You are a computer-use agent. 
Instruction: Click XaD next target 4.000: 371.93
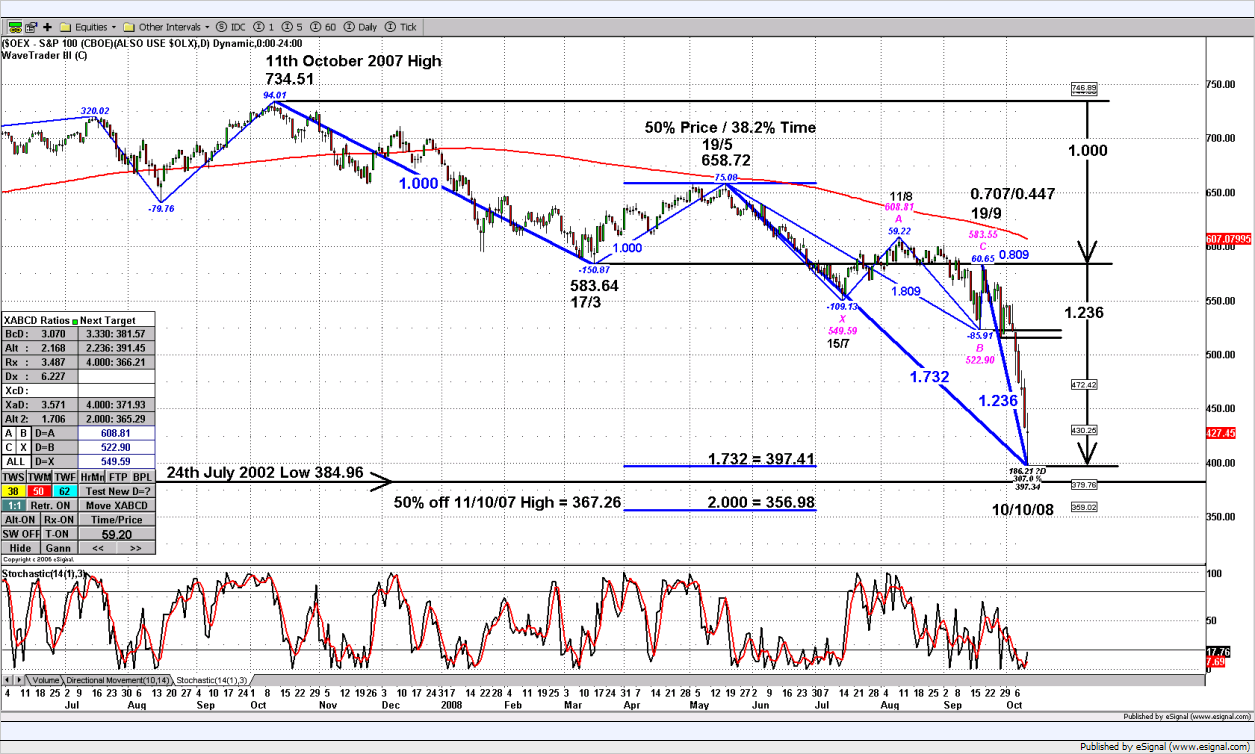click(x=116, y=404)
